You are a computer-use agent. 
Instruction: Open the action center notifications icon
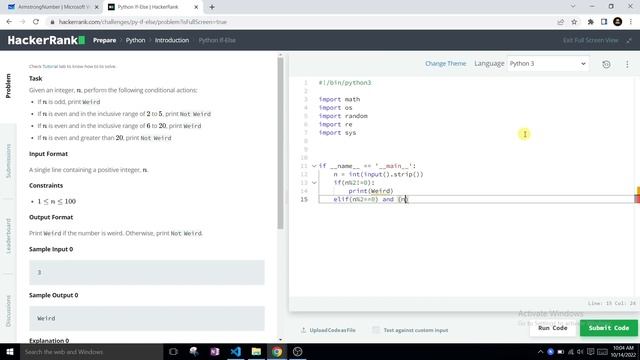coord(591,352)
